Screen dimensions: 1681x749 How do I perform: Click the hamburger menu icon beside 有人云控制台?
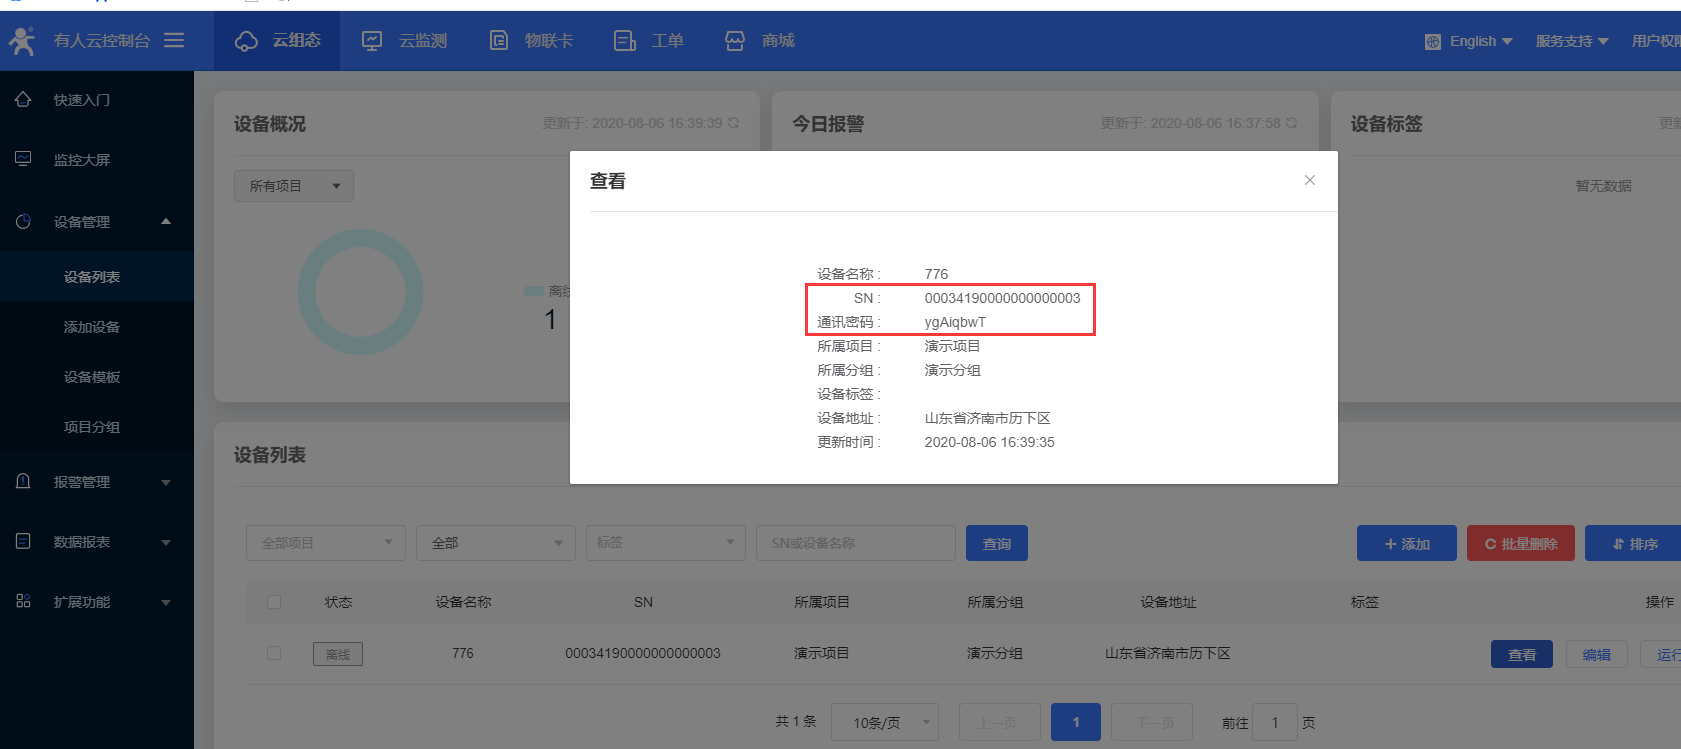[174, 40]
